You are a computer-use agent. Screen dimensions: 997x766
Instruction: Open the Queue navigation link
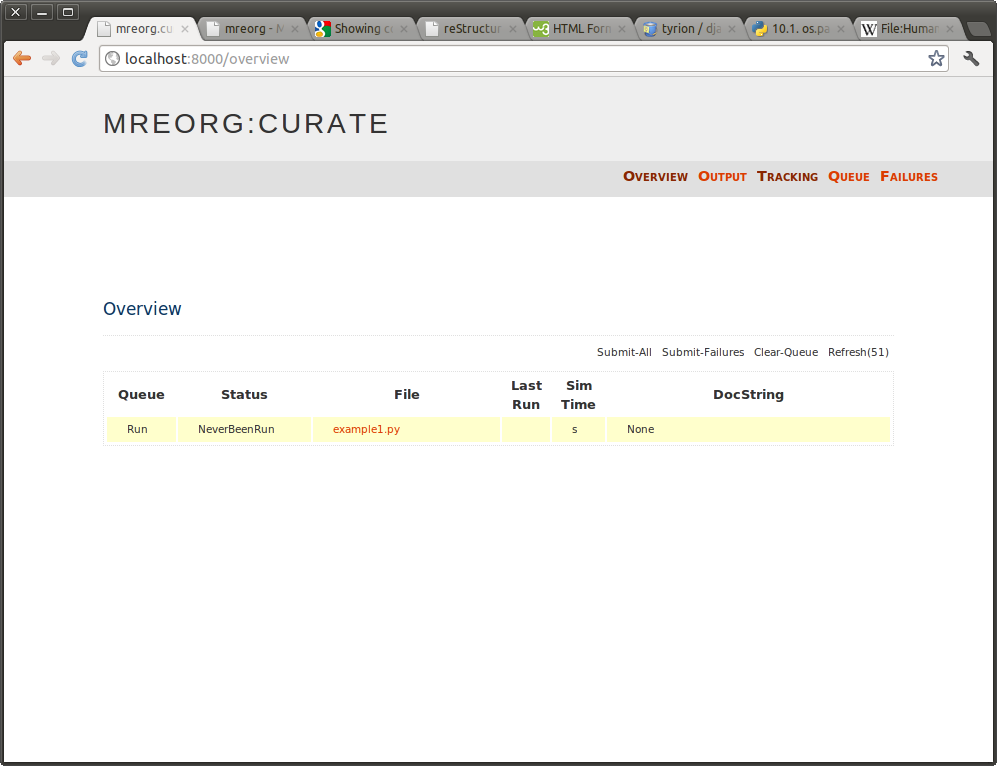(849, 177)
